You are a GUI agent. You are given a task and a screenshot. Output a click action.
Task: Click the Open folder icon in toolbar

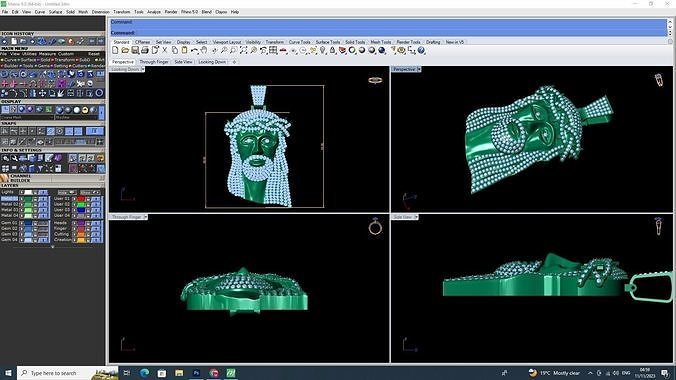(x=125, y=50)
